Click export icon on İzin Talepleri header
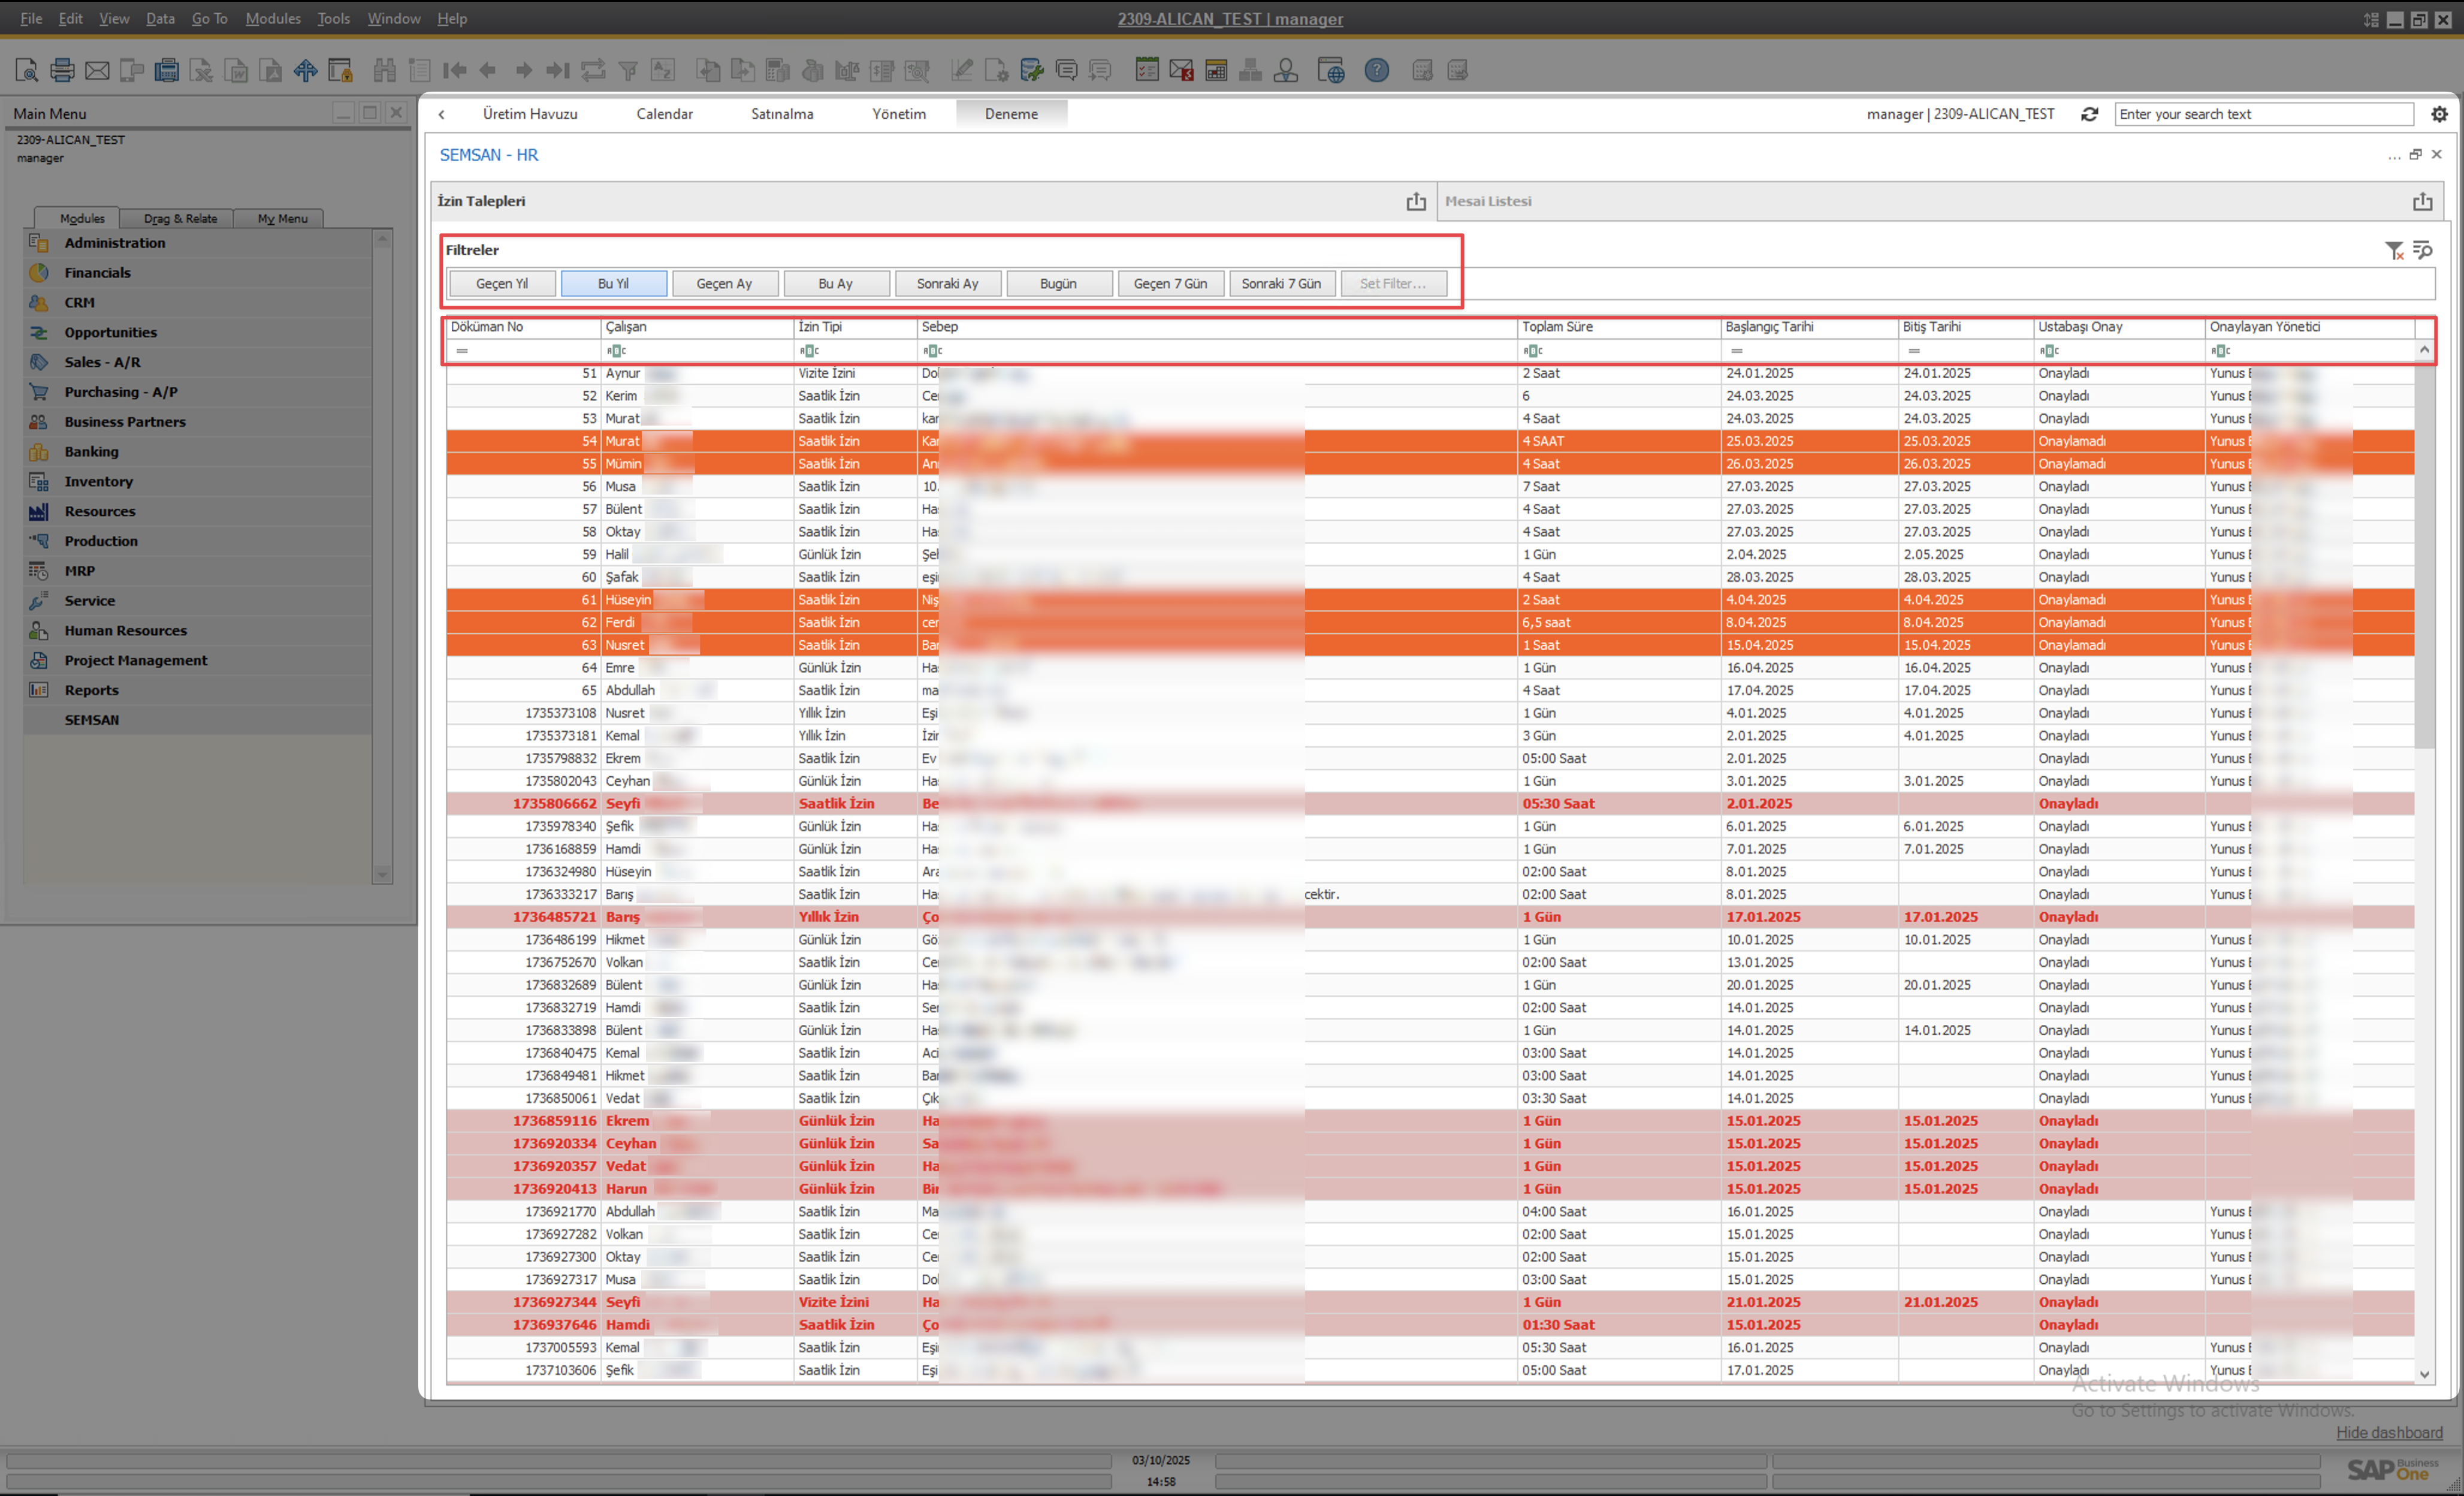 point(1416,201)
